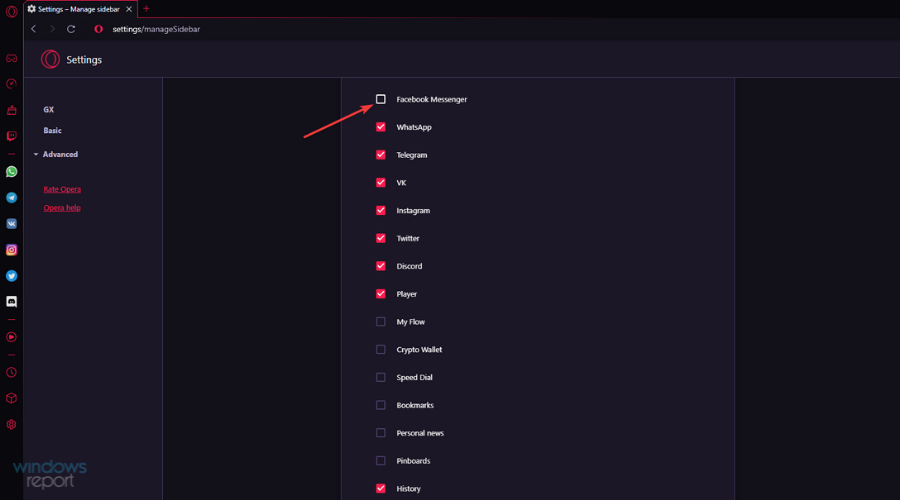The image size is (900, 500).
Task: Enable the My Flow checkbox
Action: (x=381, y=321)
